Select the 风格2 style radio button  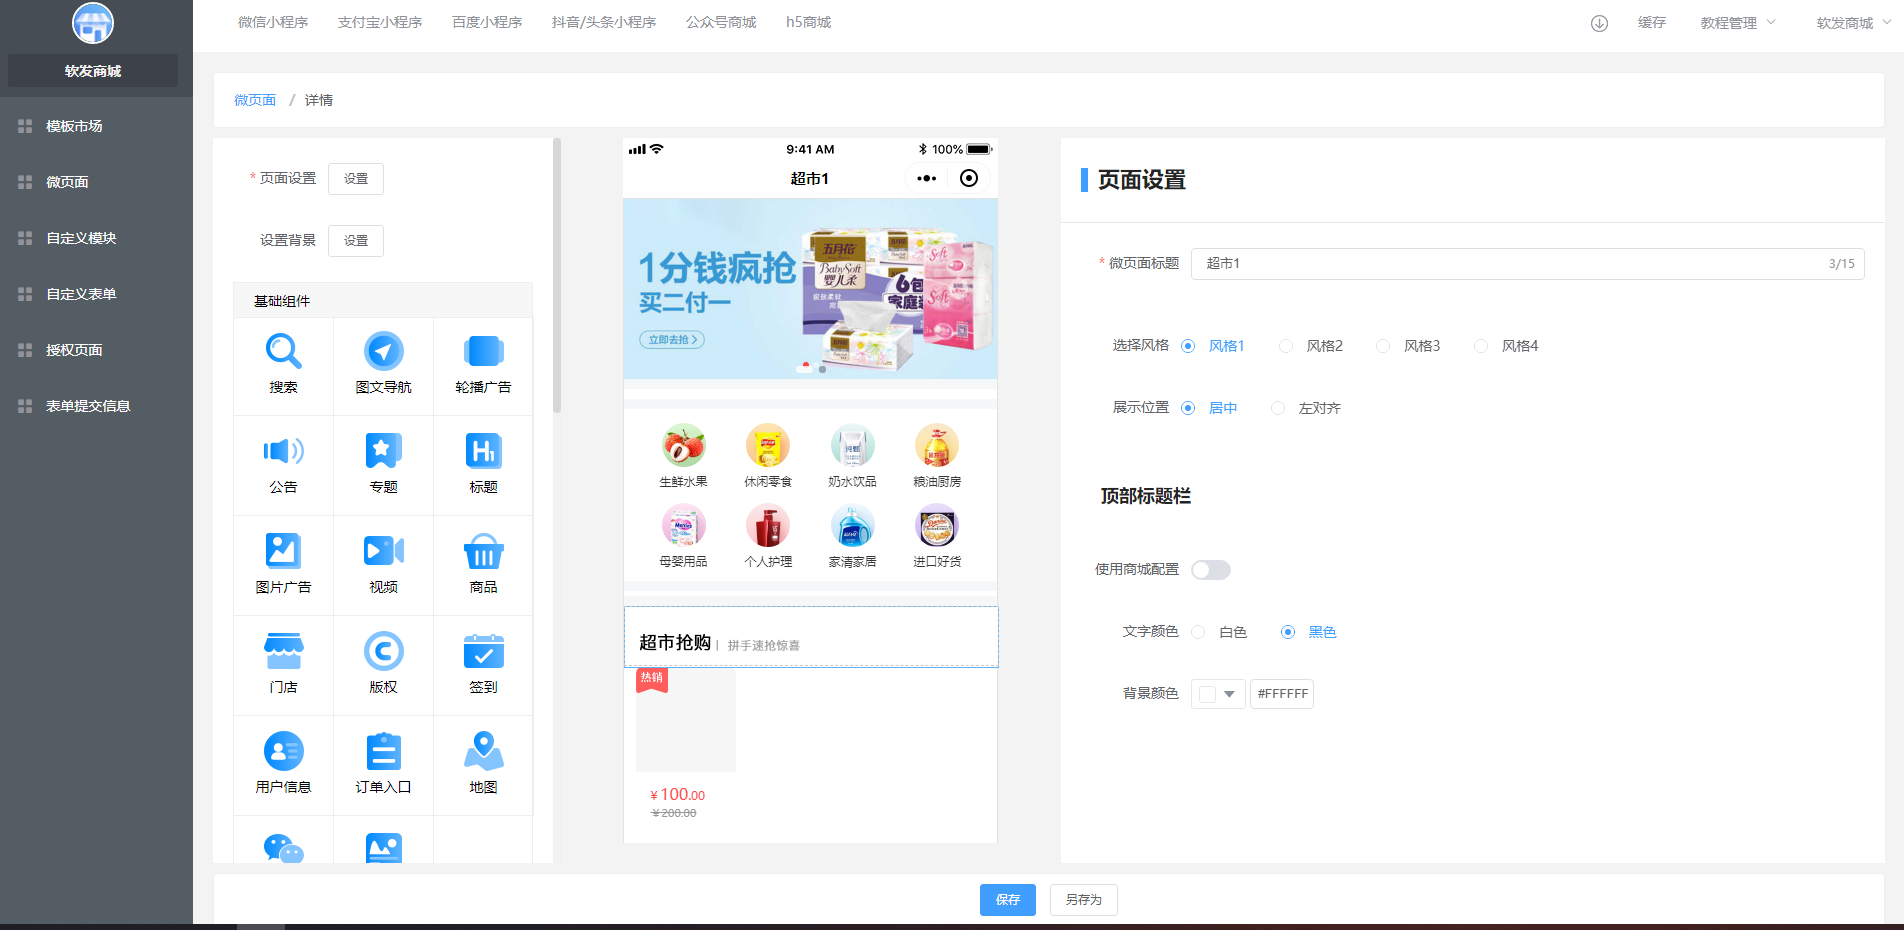coord(1286,346)
